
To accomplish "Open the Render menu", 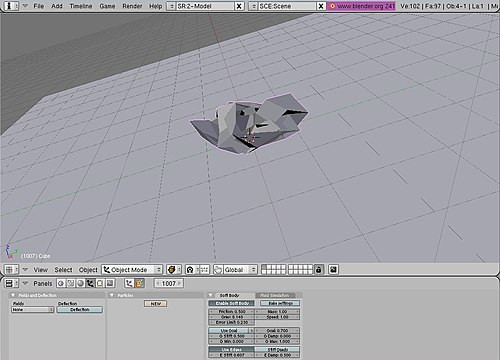I will tap(132, 6).
